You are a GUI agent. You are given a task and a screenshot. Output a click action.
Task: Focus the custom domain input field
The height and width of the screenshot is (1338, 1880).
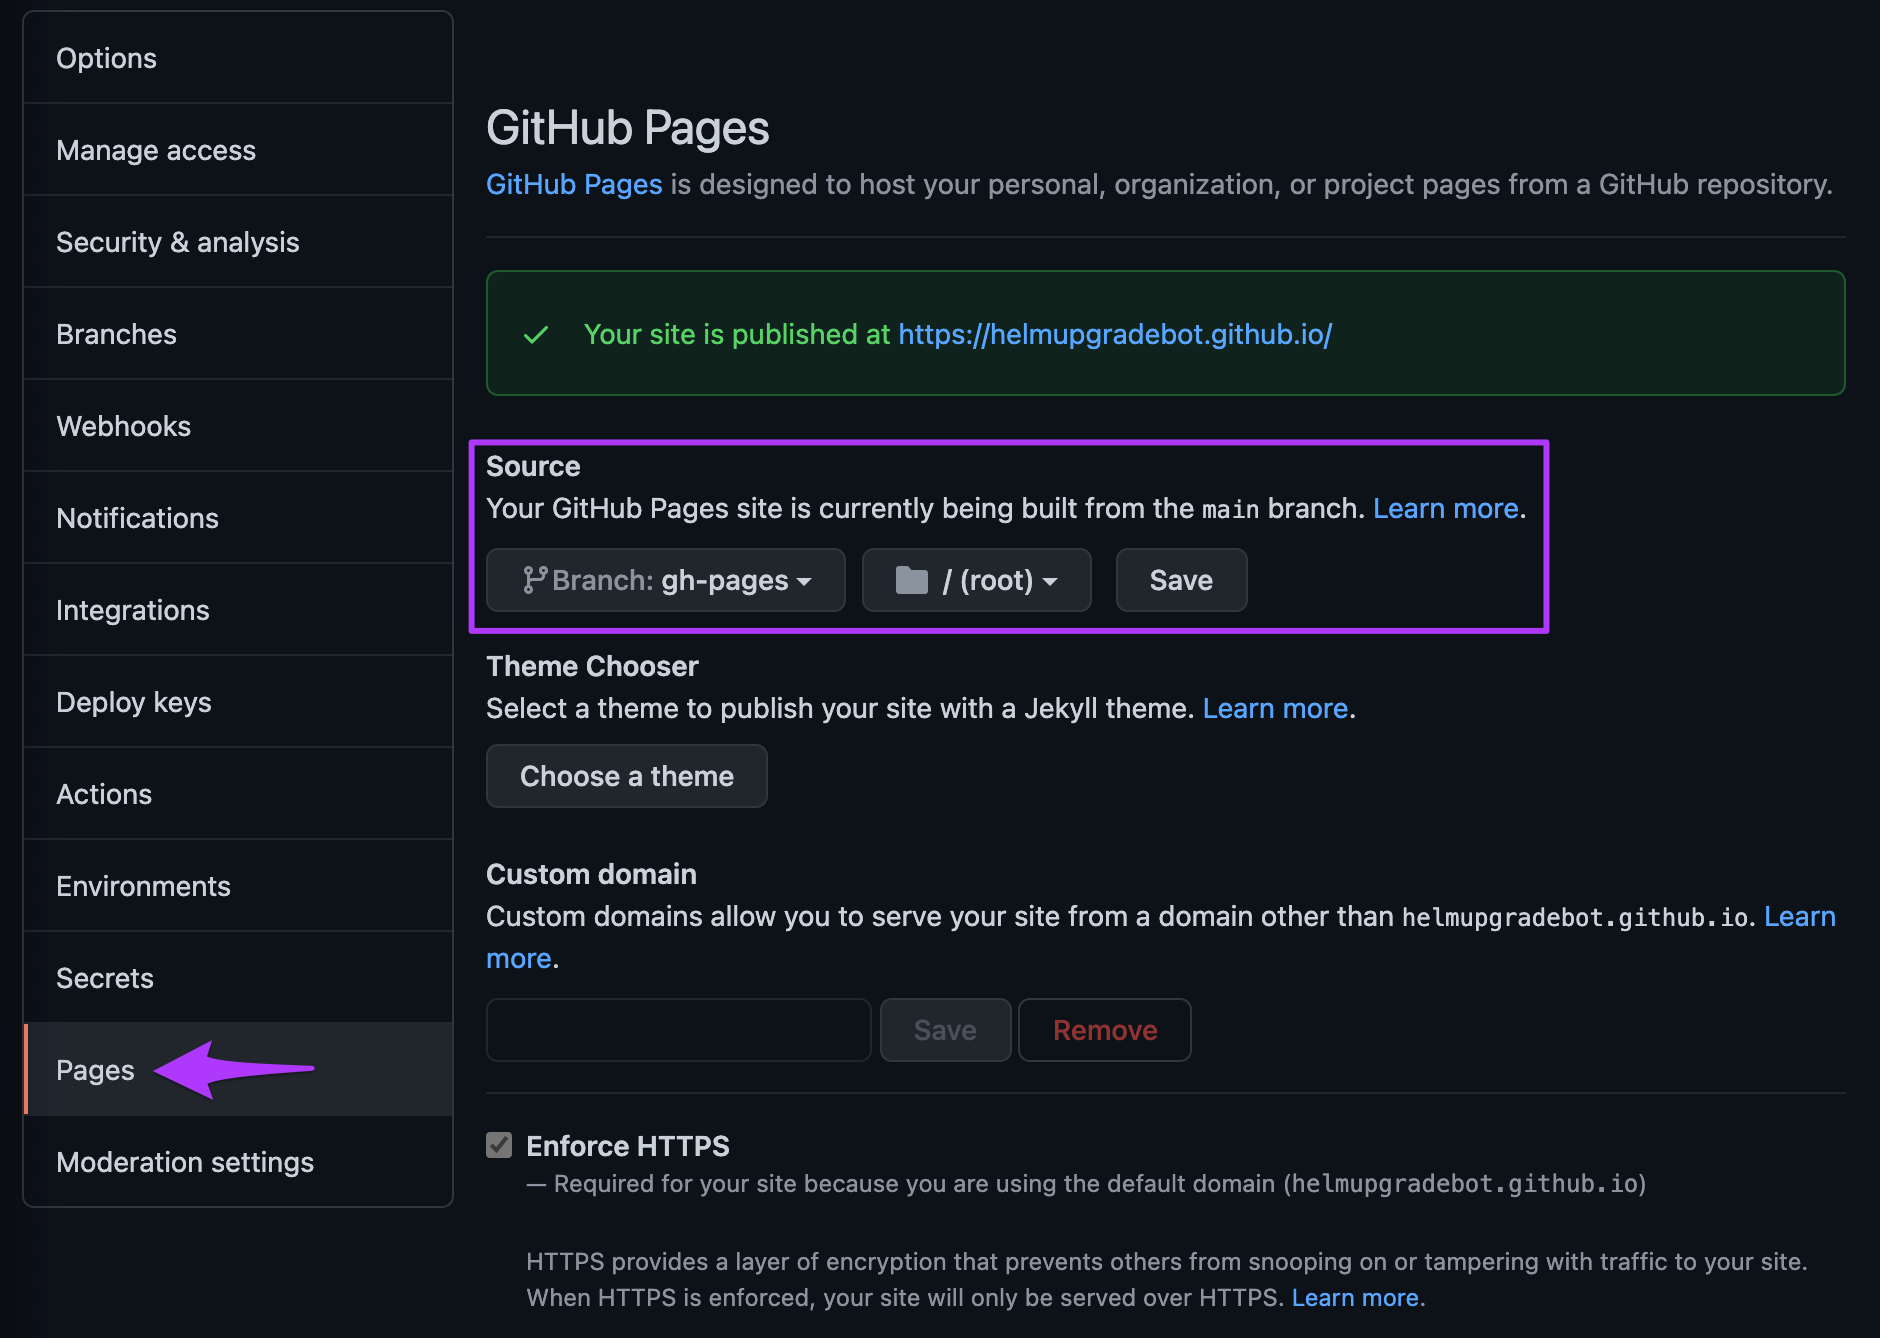pos(679,1030)
